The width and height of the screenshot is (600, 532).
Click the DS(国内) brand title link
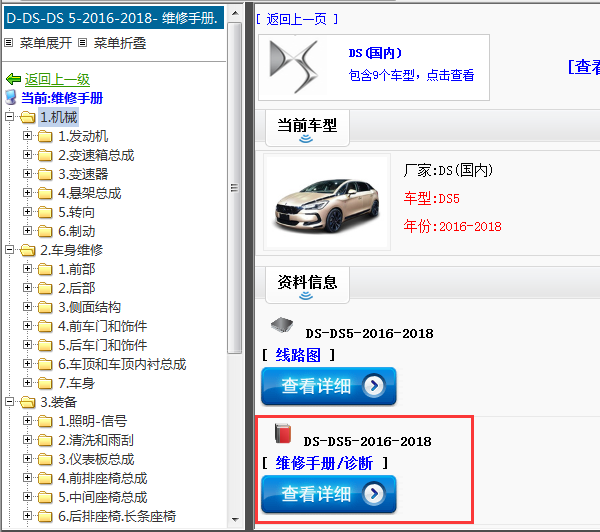click(x=375, y=53)
